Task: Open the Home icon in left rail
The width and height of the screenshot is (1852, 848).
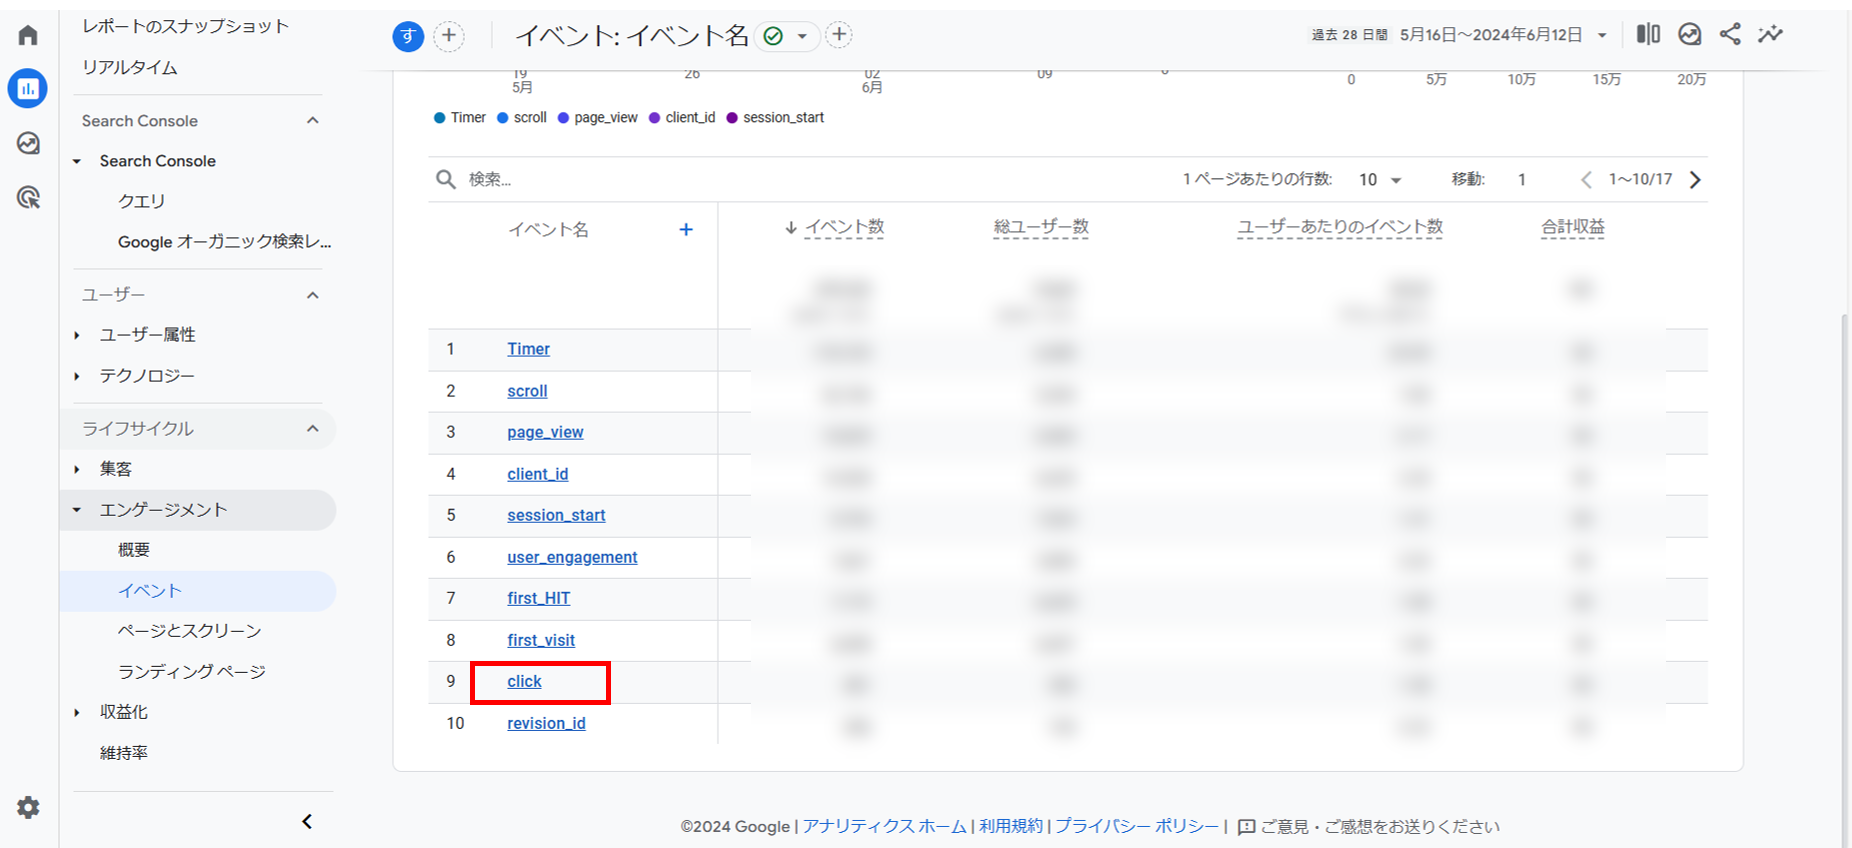Action: click(x=28, y=36)
